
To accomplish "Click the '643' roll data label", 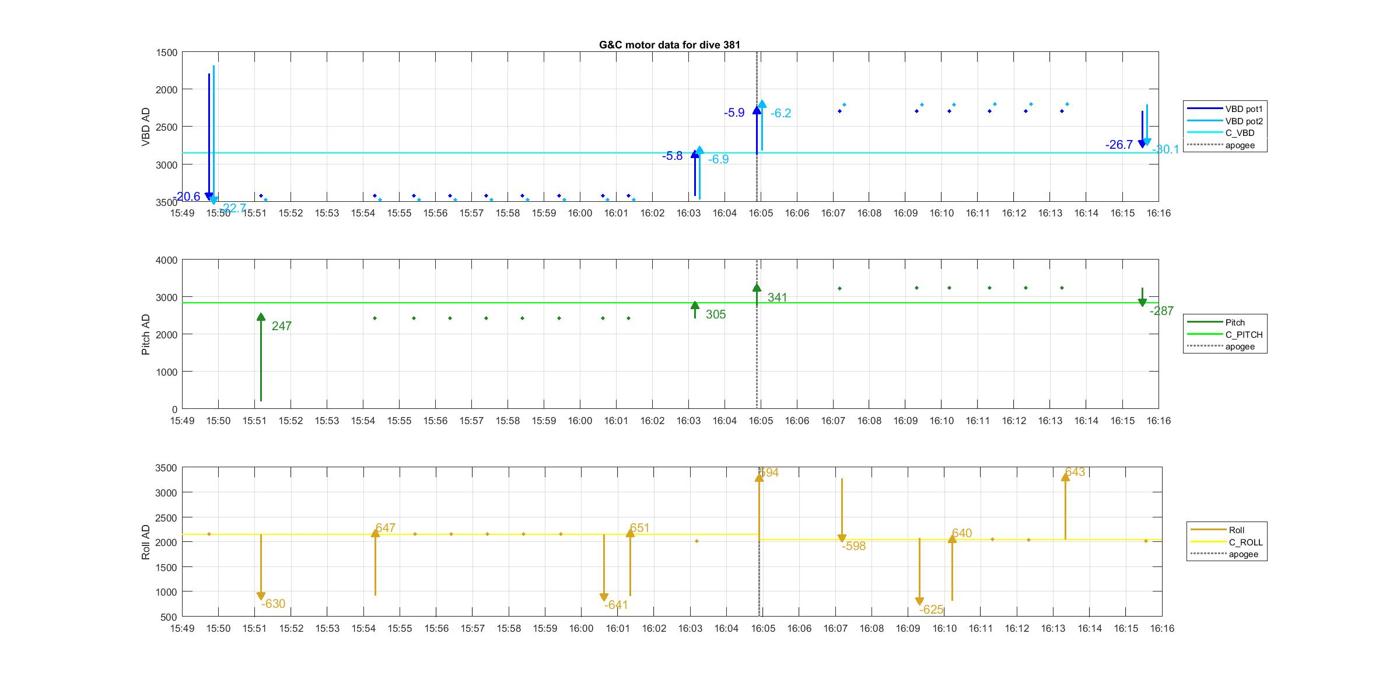I will click(x=1075, y=472).
